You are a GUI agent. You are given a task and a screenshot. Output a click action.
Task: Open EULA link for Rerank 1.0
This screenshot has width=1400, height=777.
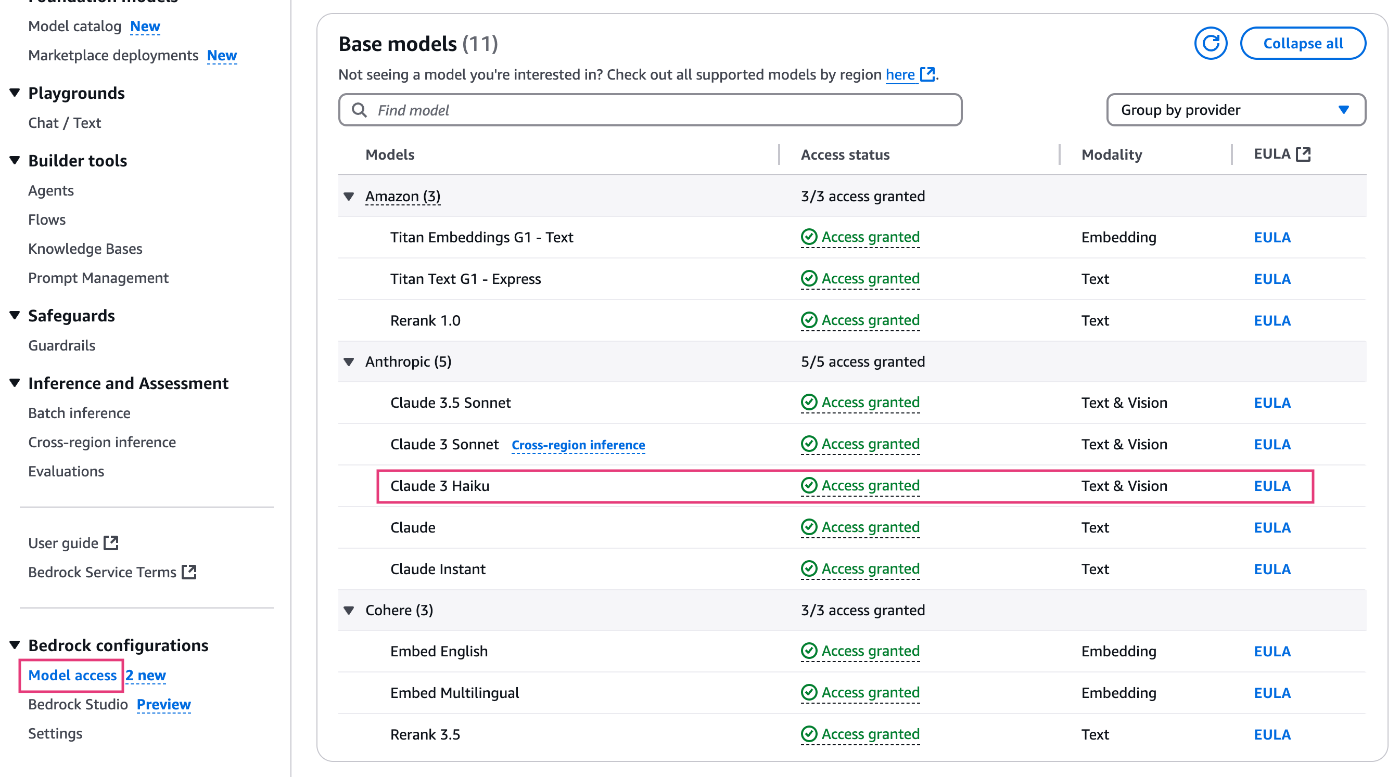click(1272, 320)
